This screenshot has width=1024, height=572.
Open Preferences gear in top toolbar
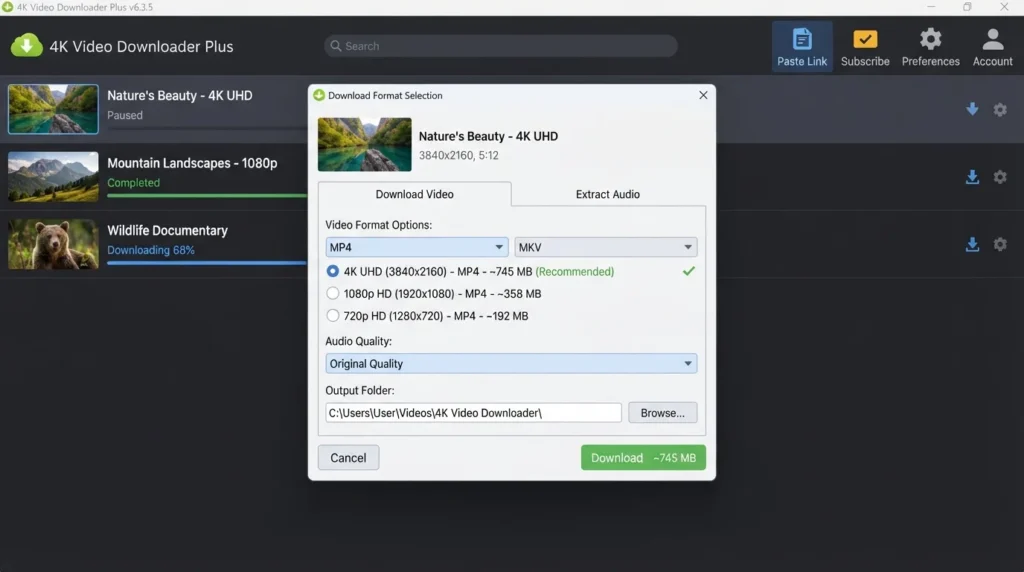[931, 46]
